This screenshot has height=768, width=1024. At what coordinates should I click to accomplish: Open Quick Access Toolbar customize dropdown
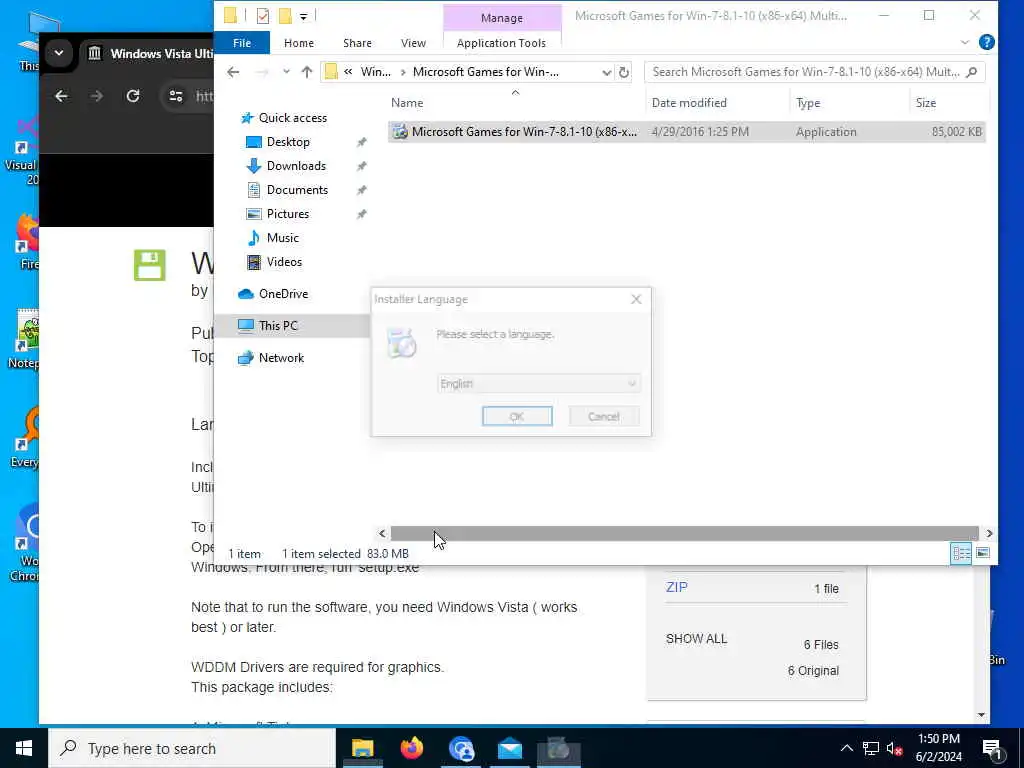coord(304,16)
